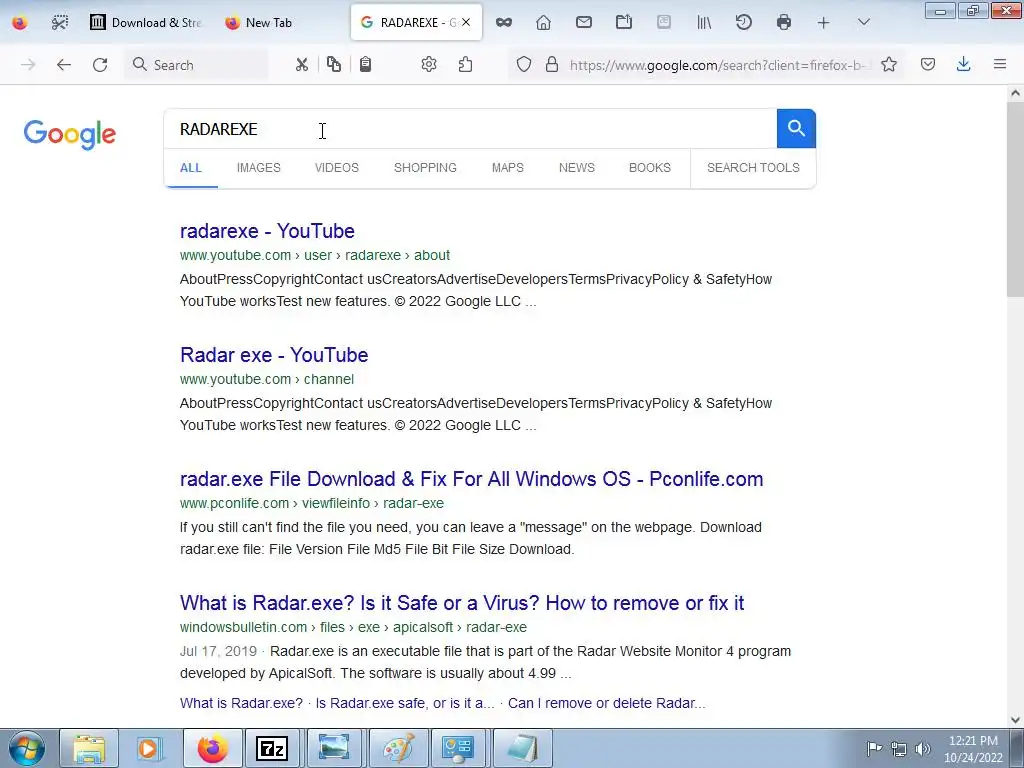This screenshot has width=1024, height=768.
Task: Click the Google logo
Action: click(70, 135)
